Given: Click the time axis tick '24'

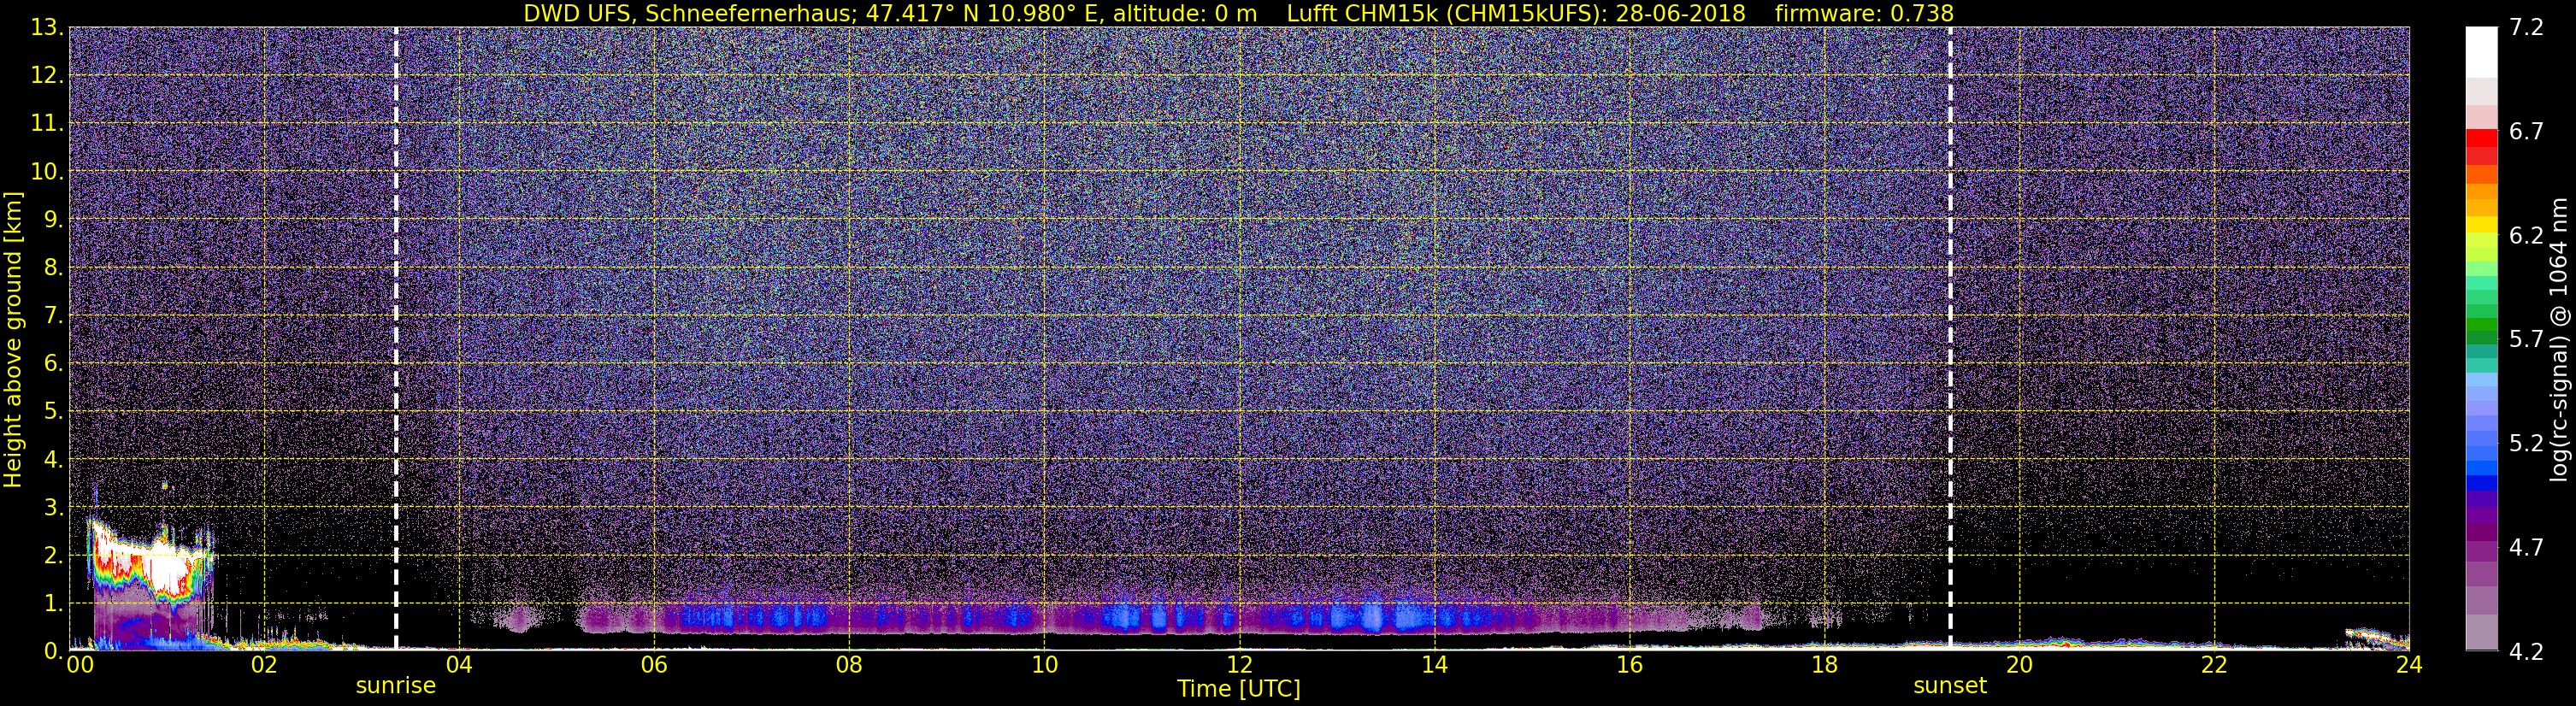Looking at the screenshot, I should tap(2409, 665).
